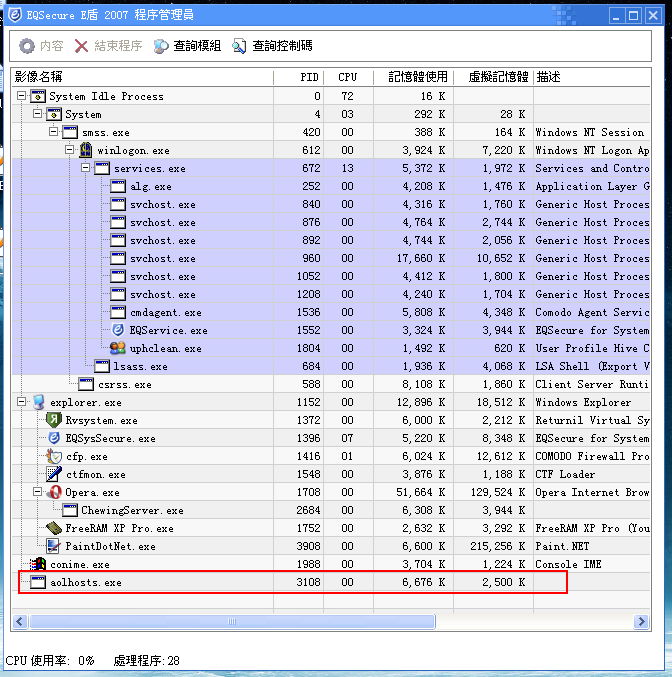Click the 內容 toolbar label
The height and width of the screenshot is (677, 672).
click(x=52, y=46)
